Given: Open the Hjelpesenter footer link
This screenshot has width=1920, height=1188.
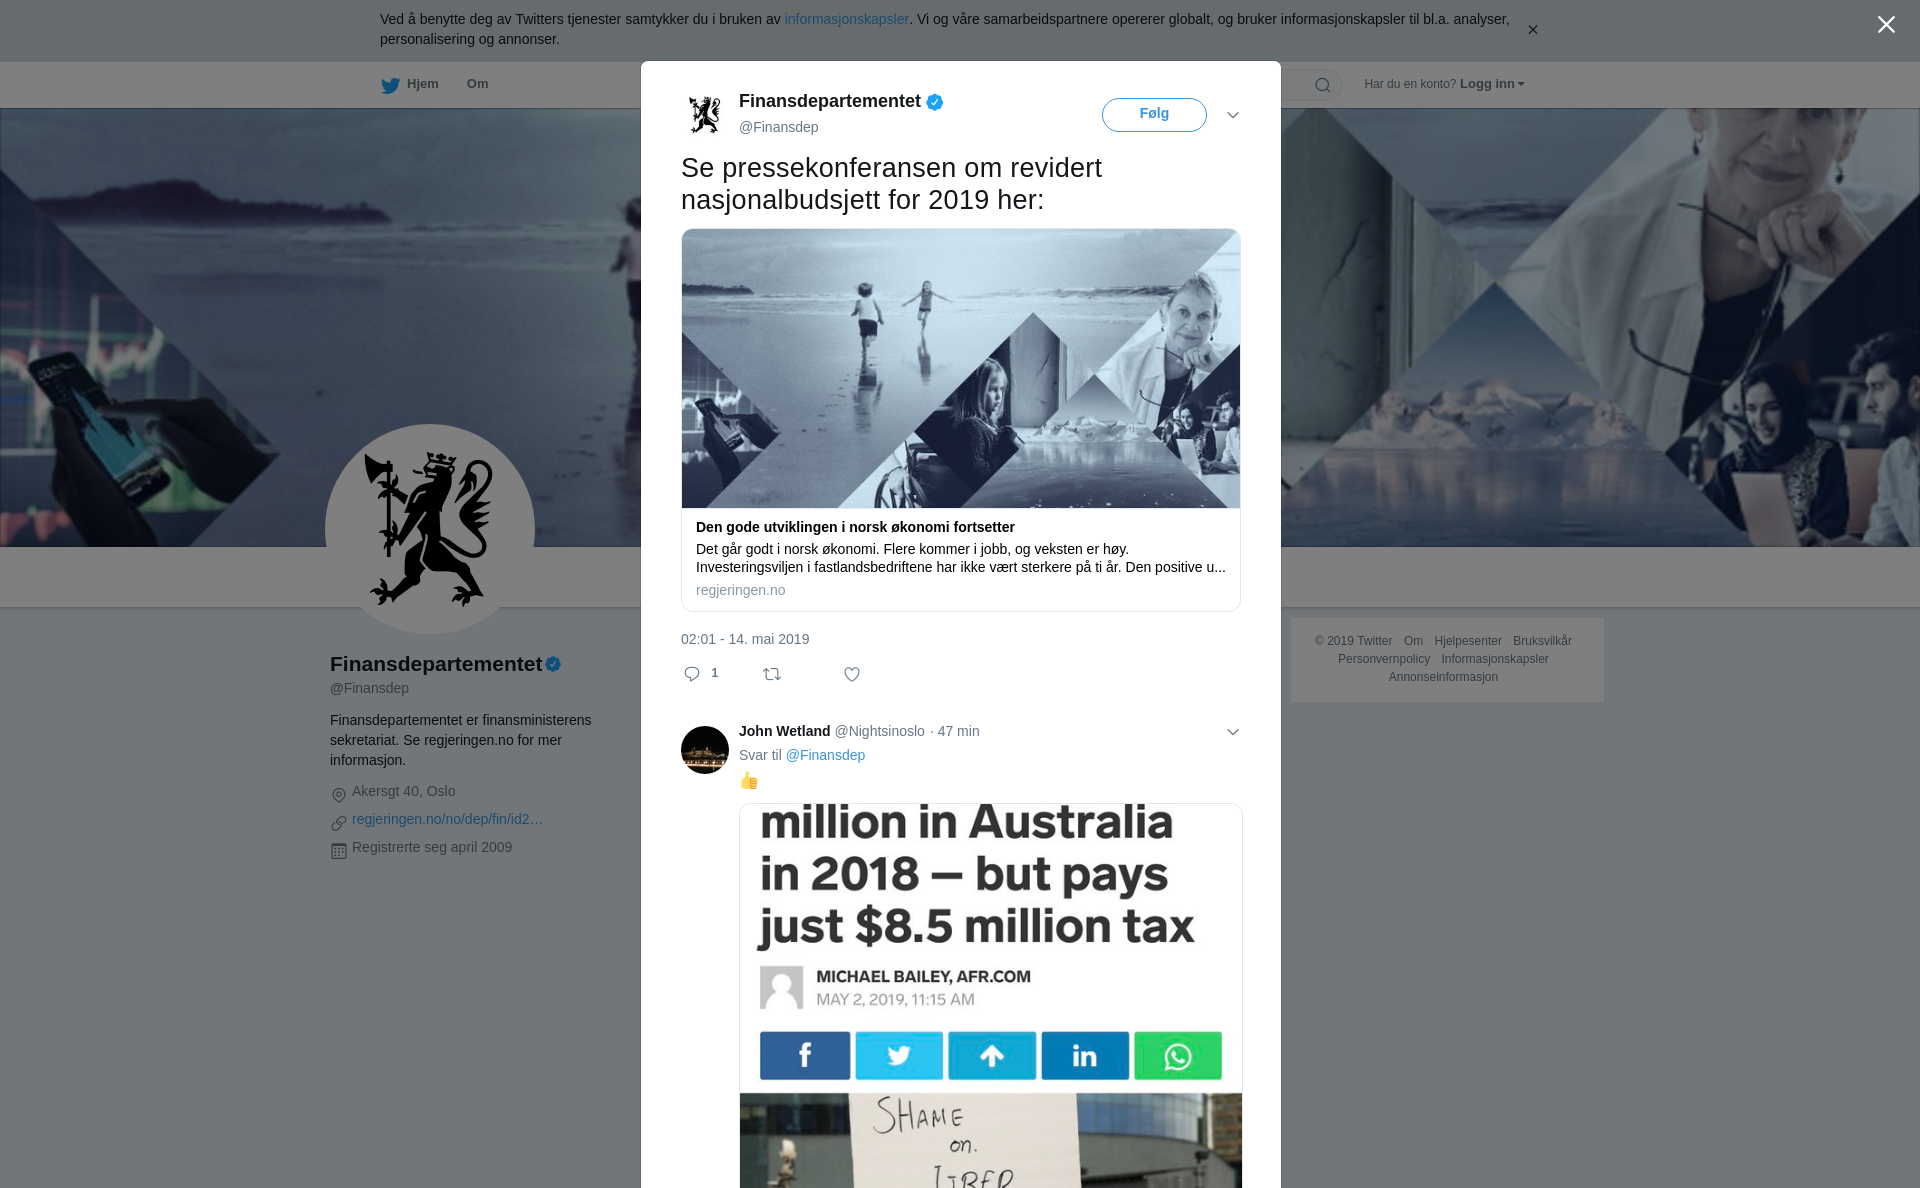Looking at the screenshot, I should coord(1468,641).
